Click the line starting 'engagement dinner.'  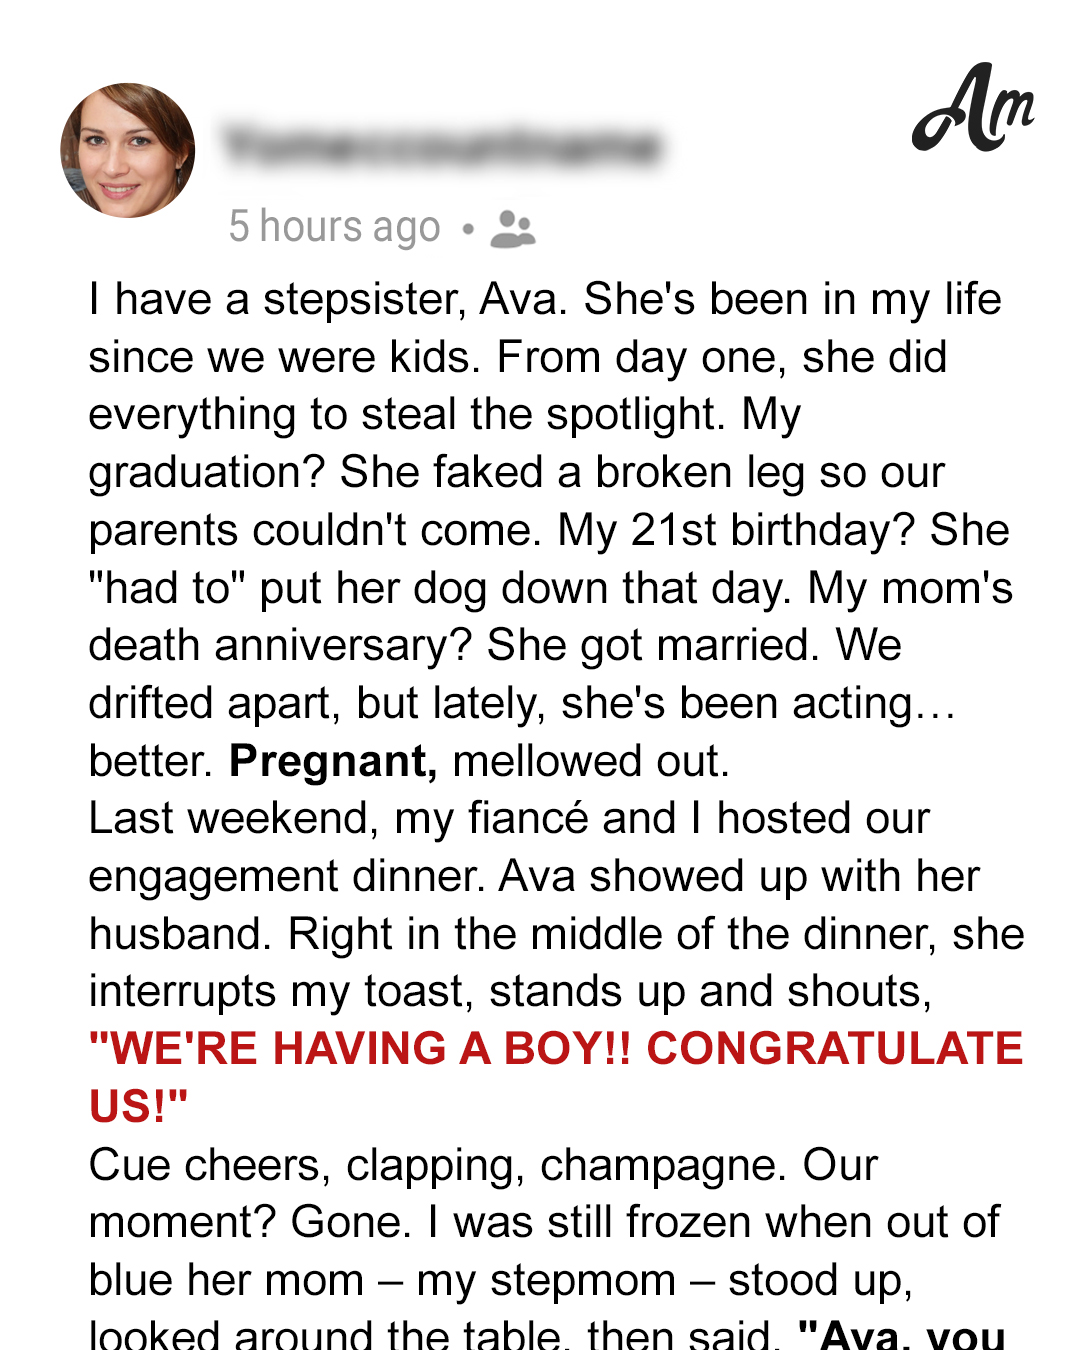tap(534, 877)
